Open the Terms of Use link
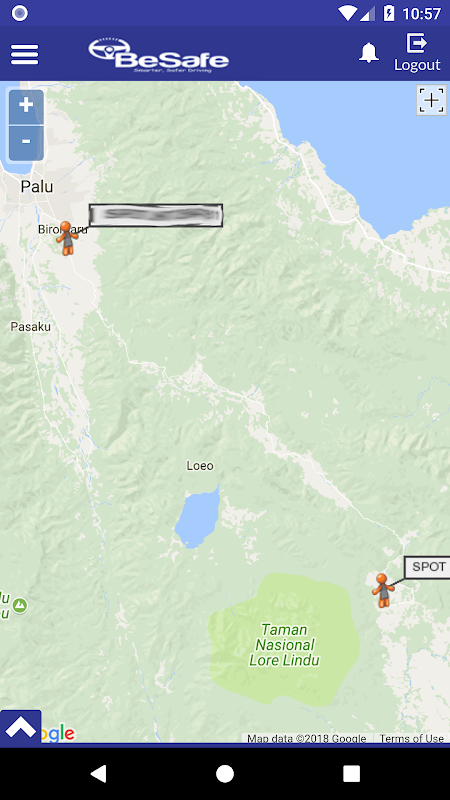The height and width of the screenshot is (800, 450). point(412,738)
